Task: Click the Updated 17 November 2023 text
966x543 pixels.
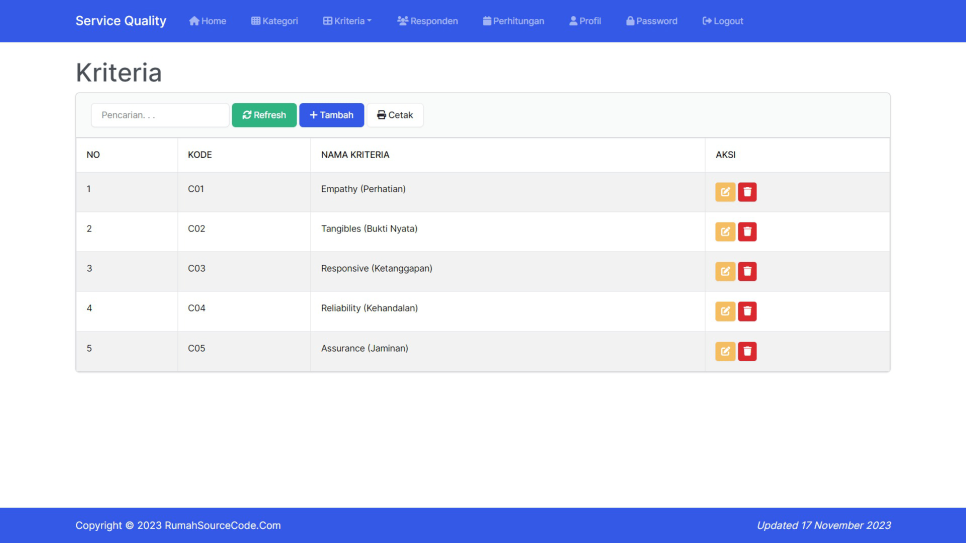Action: coord(824,526)
